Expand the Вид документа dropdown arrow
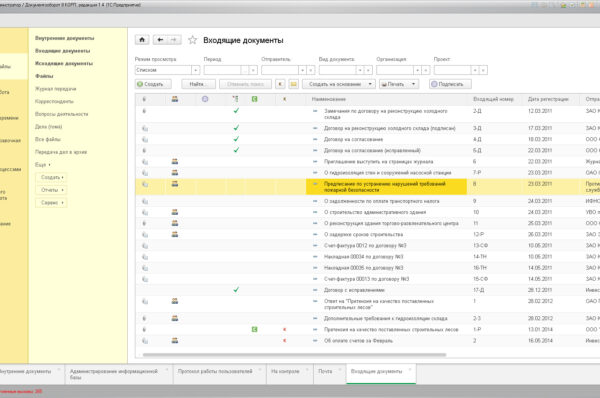 [x=360, y=70]
